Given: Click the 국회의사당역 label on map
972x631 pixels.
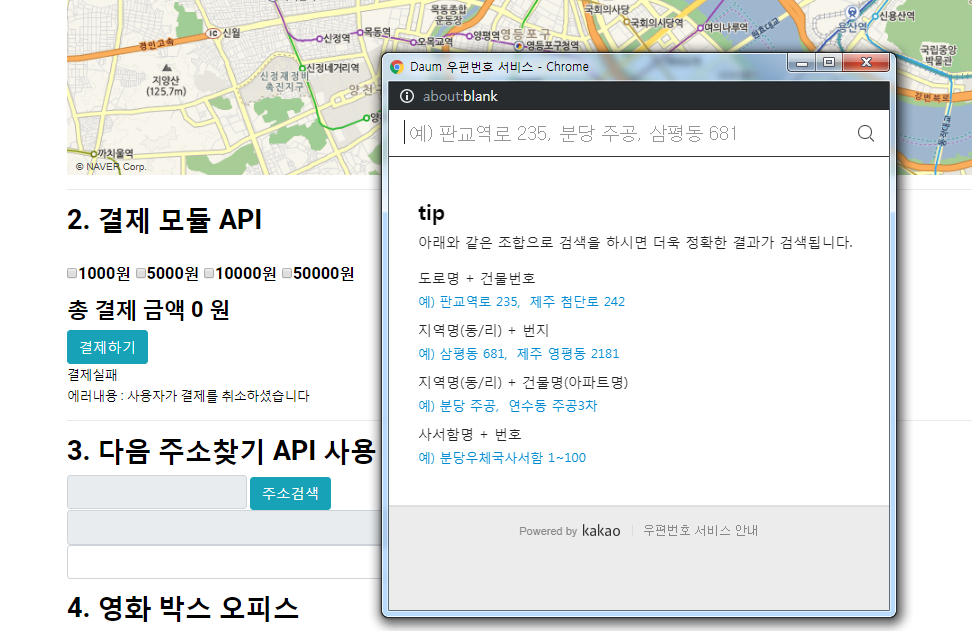Looking at the screenshot, I should tap(656, 23).
